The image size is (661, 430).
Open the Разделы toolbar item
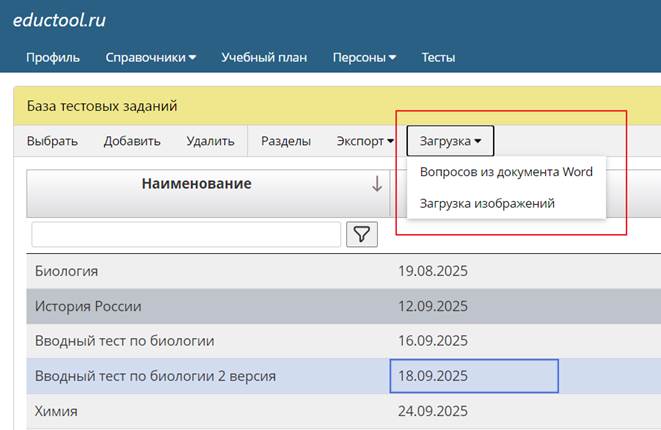tap(285, 141)
